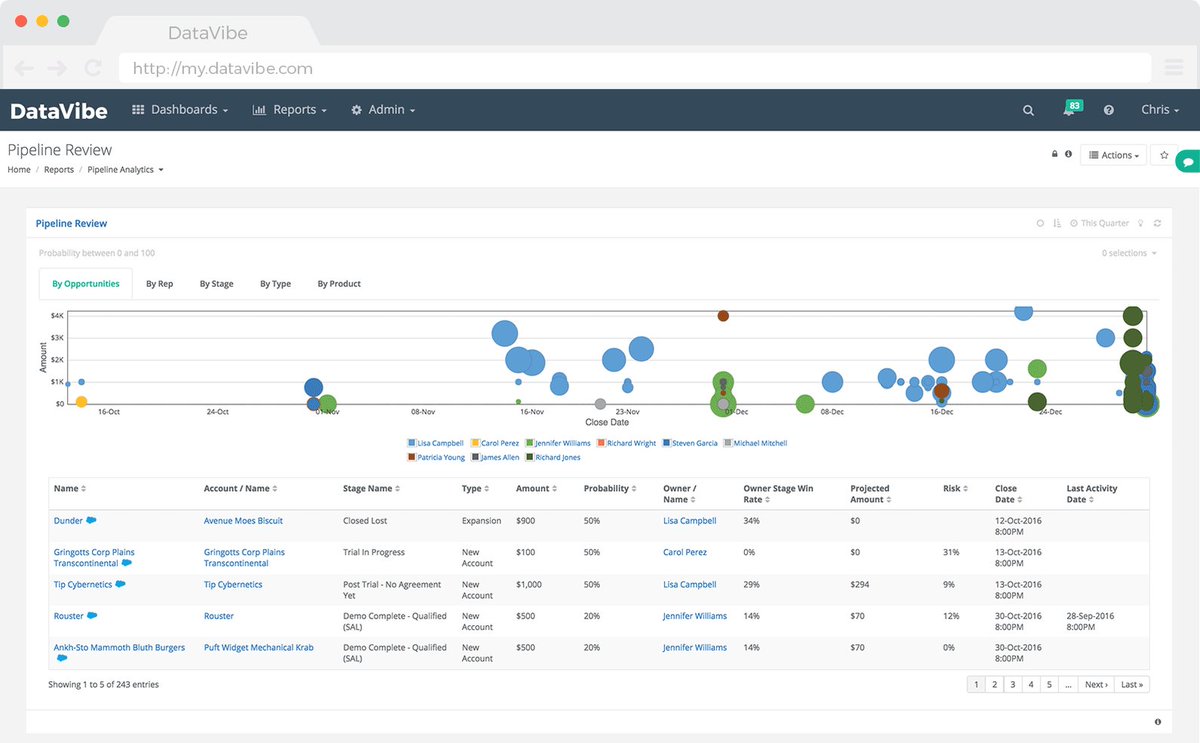Toggle Carol Perez legend series
The image size is (1200, 743).
point(496,443)
